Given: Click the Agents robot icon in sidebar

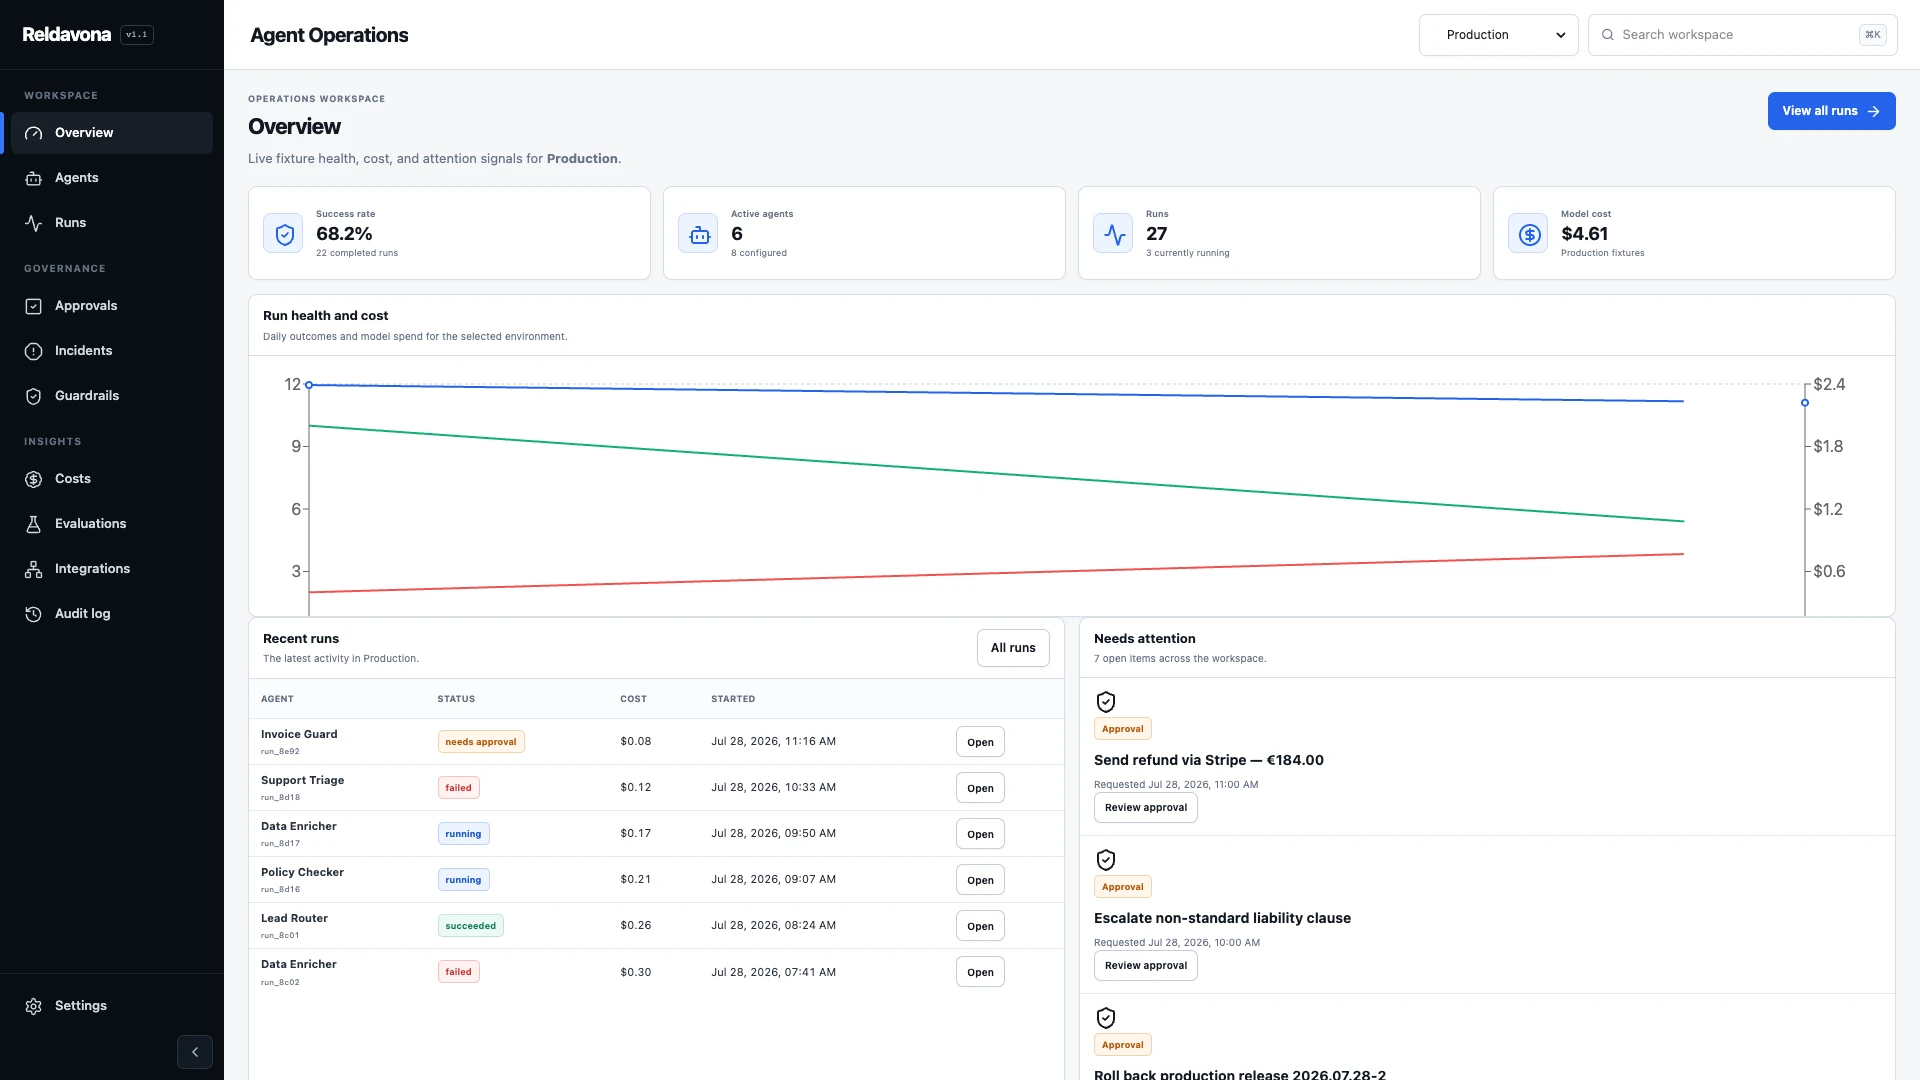Looking at the screenshot, I should (x=33, y=178).
